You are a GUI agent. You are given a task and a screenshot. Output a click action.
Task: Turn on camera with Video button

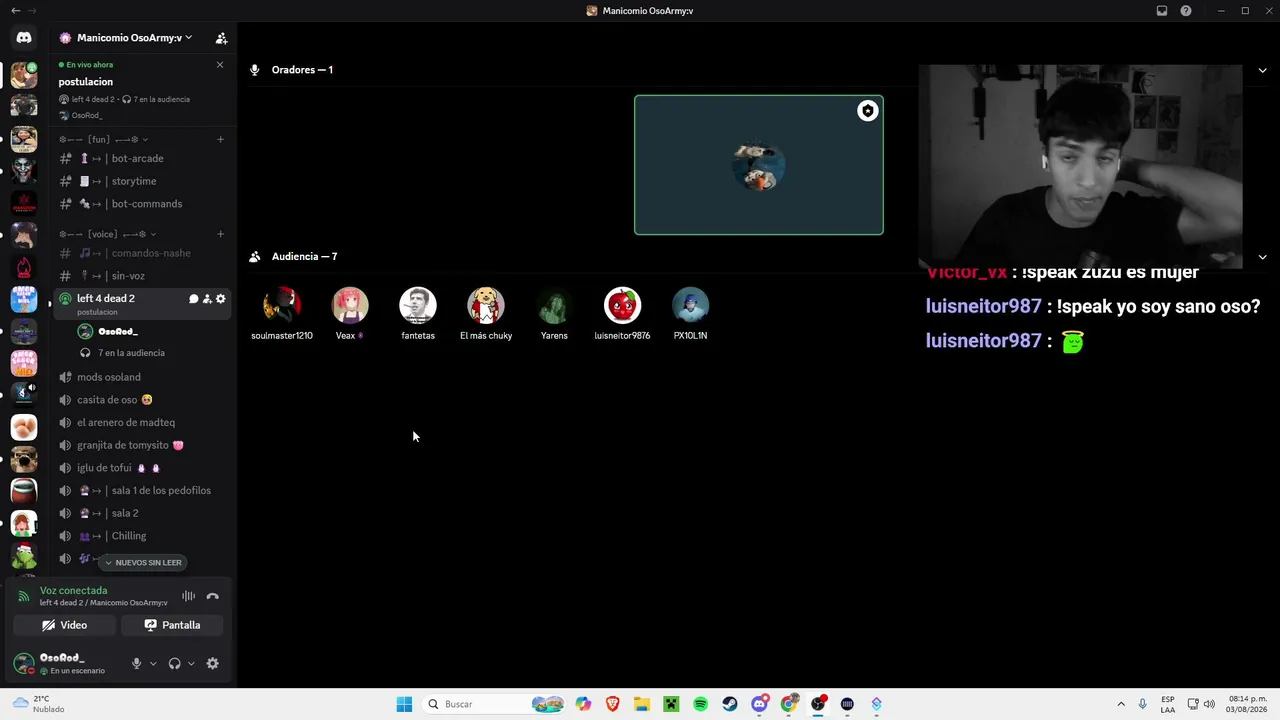[65, 625]
